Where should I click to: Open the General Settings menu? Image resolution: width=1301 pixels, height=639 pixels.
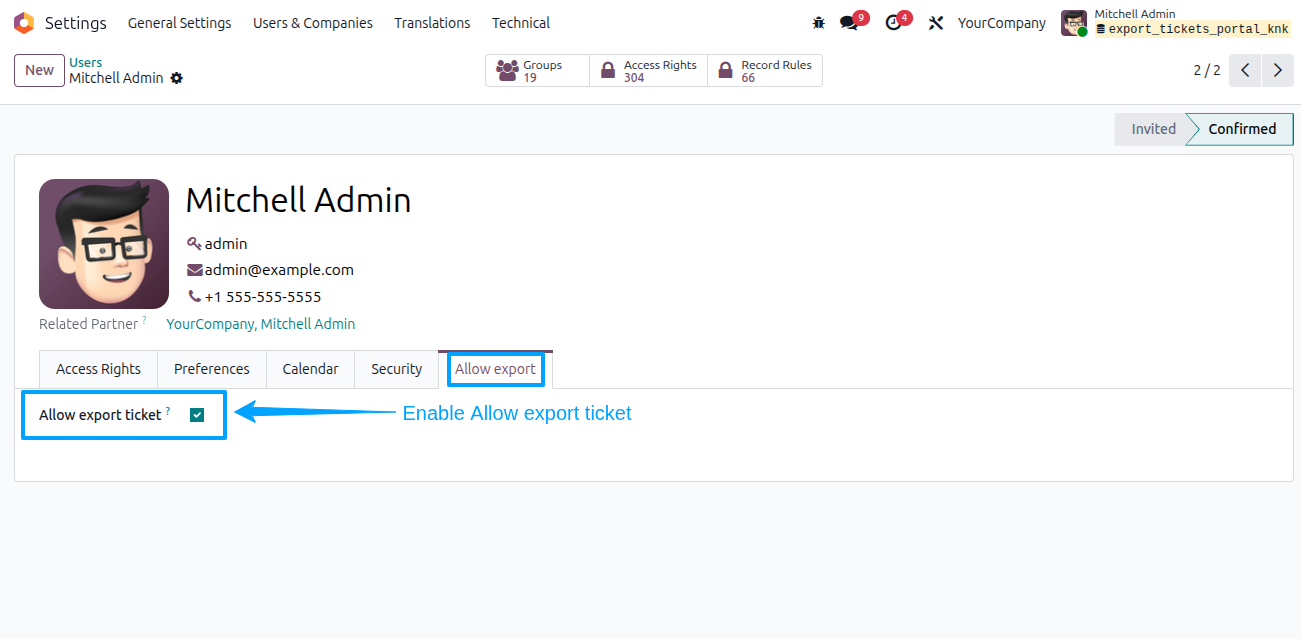pos(179,23)
